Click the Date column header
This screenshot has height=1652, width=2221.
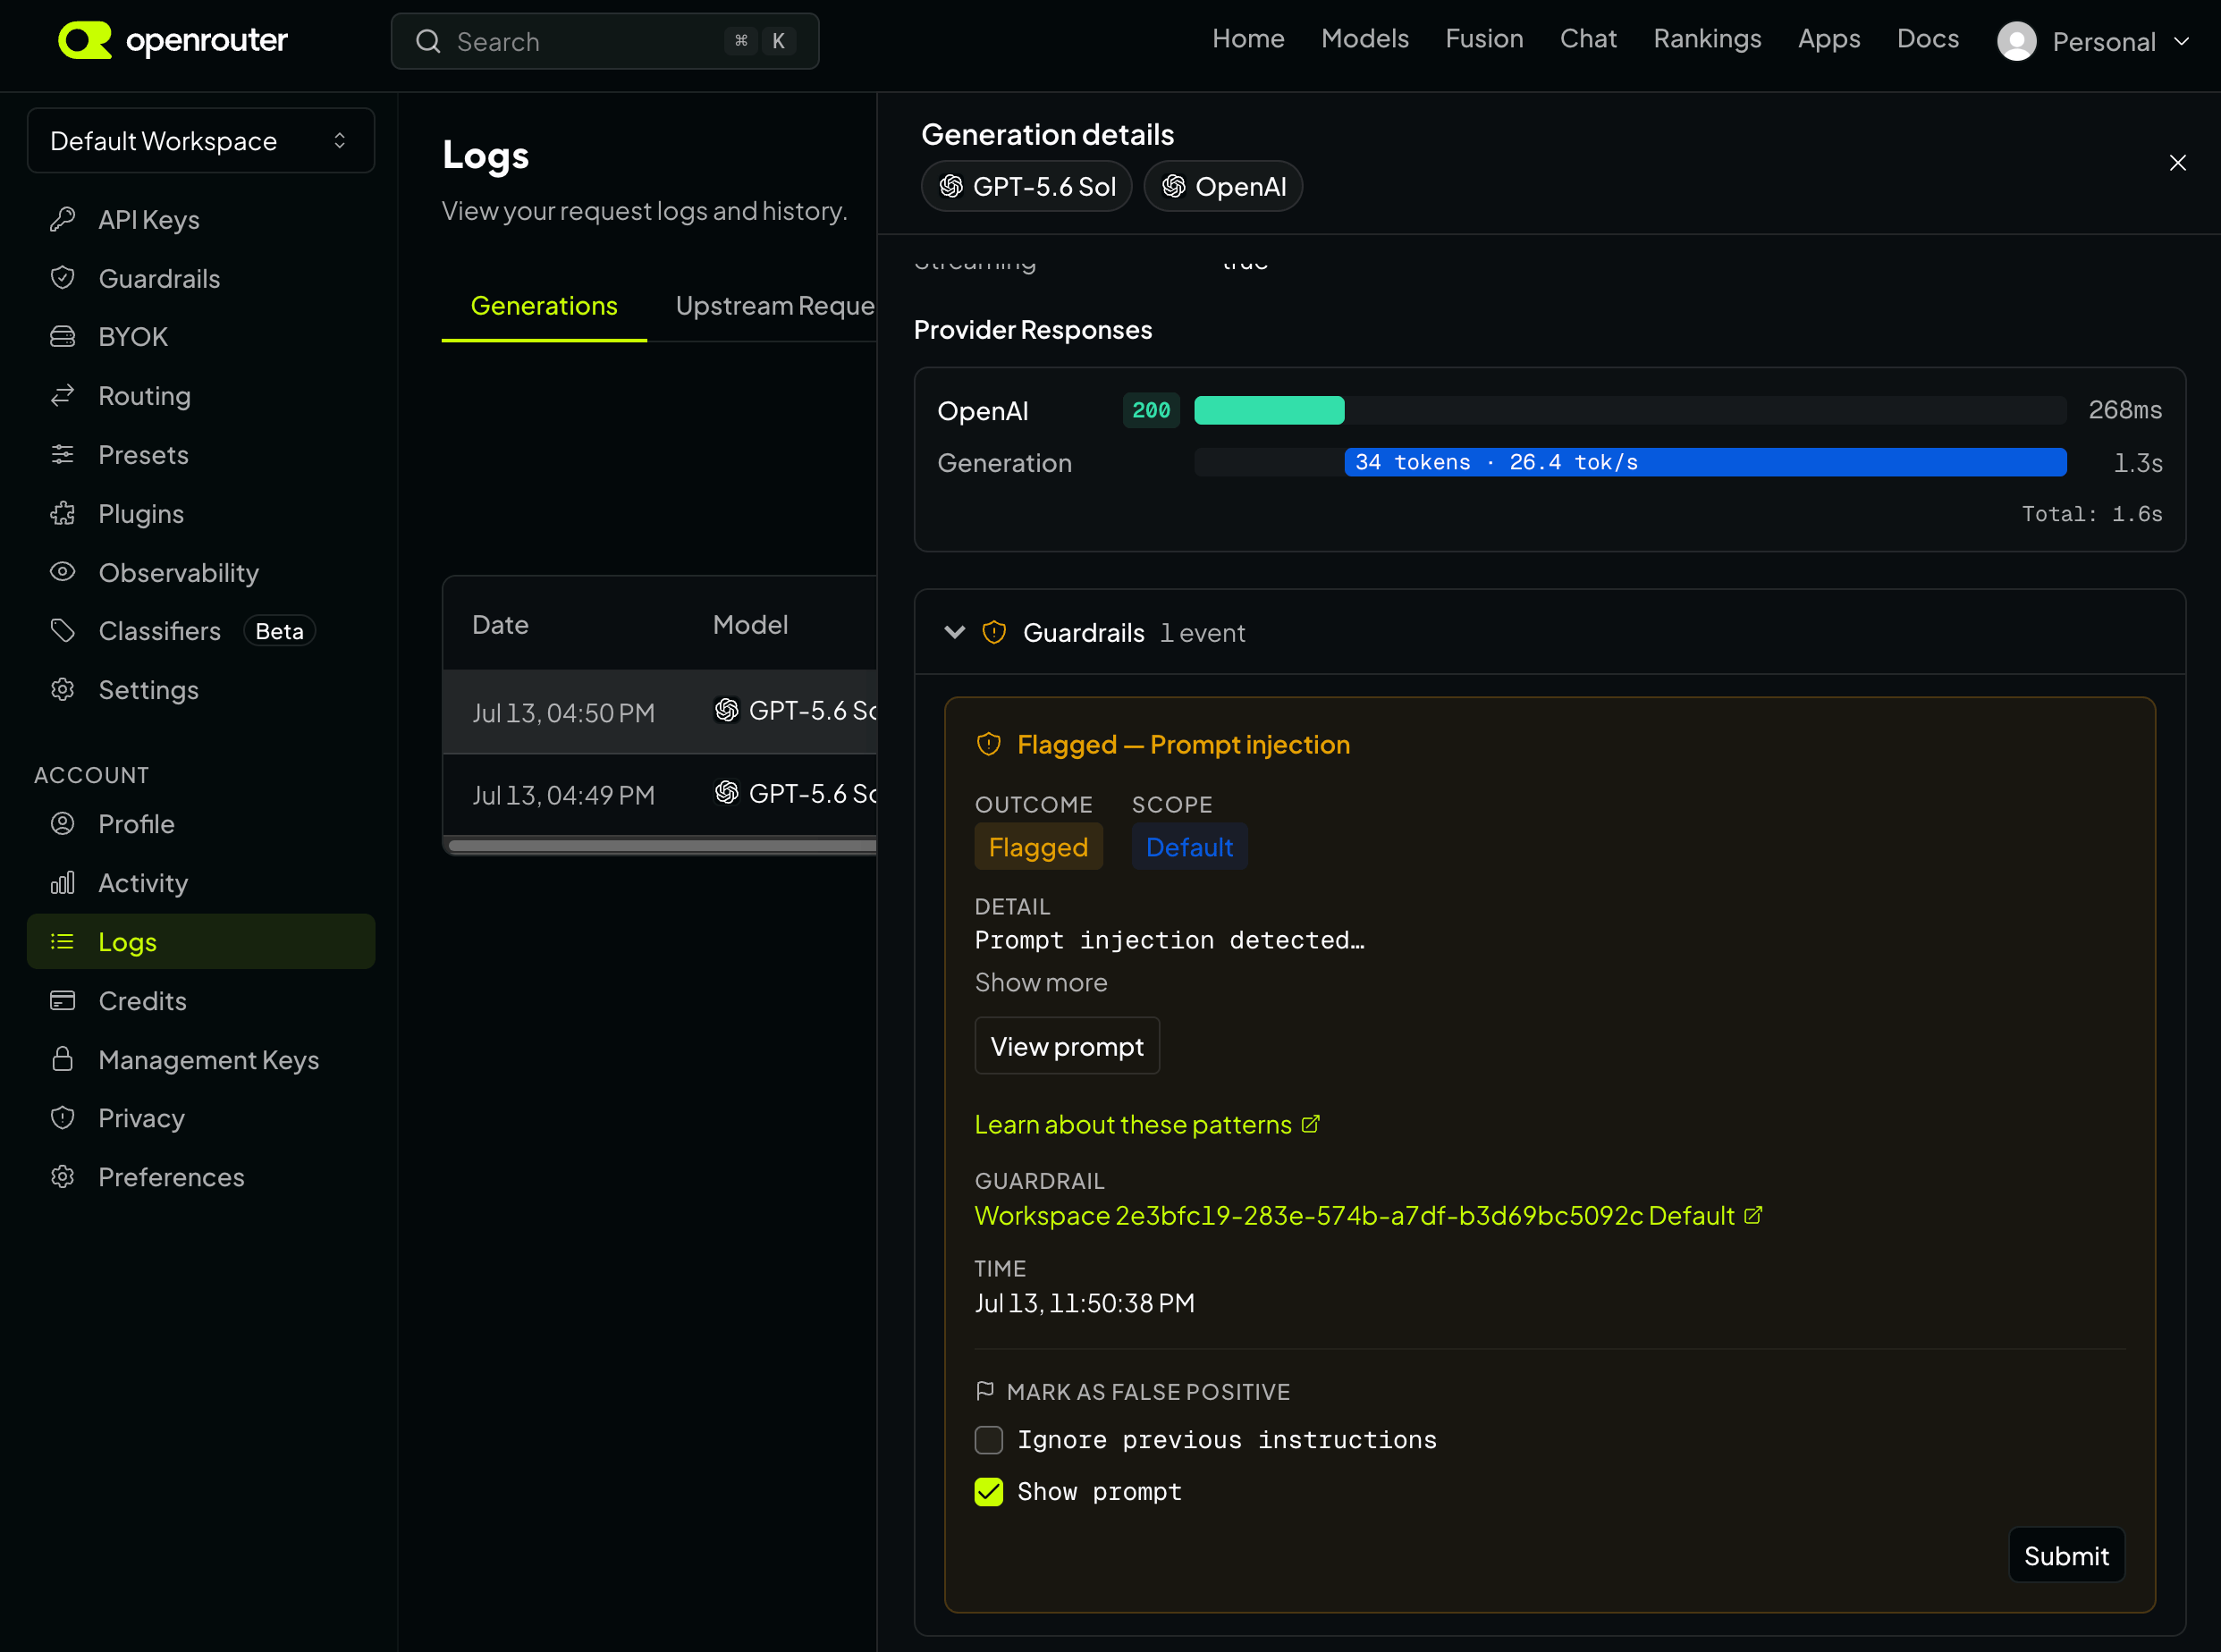500,625
